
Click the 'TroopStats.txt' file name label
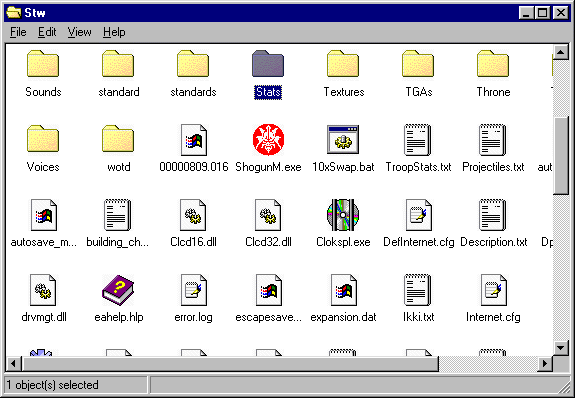[x=418, y=167]
